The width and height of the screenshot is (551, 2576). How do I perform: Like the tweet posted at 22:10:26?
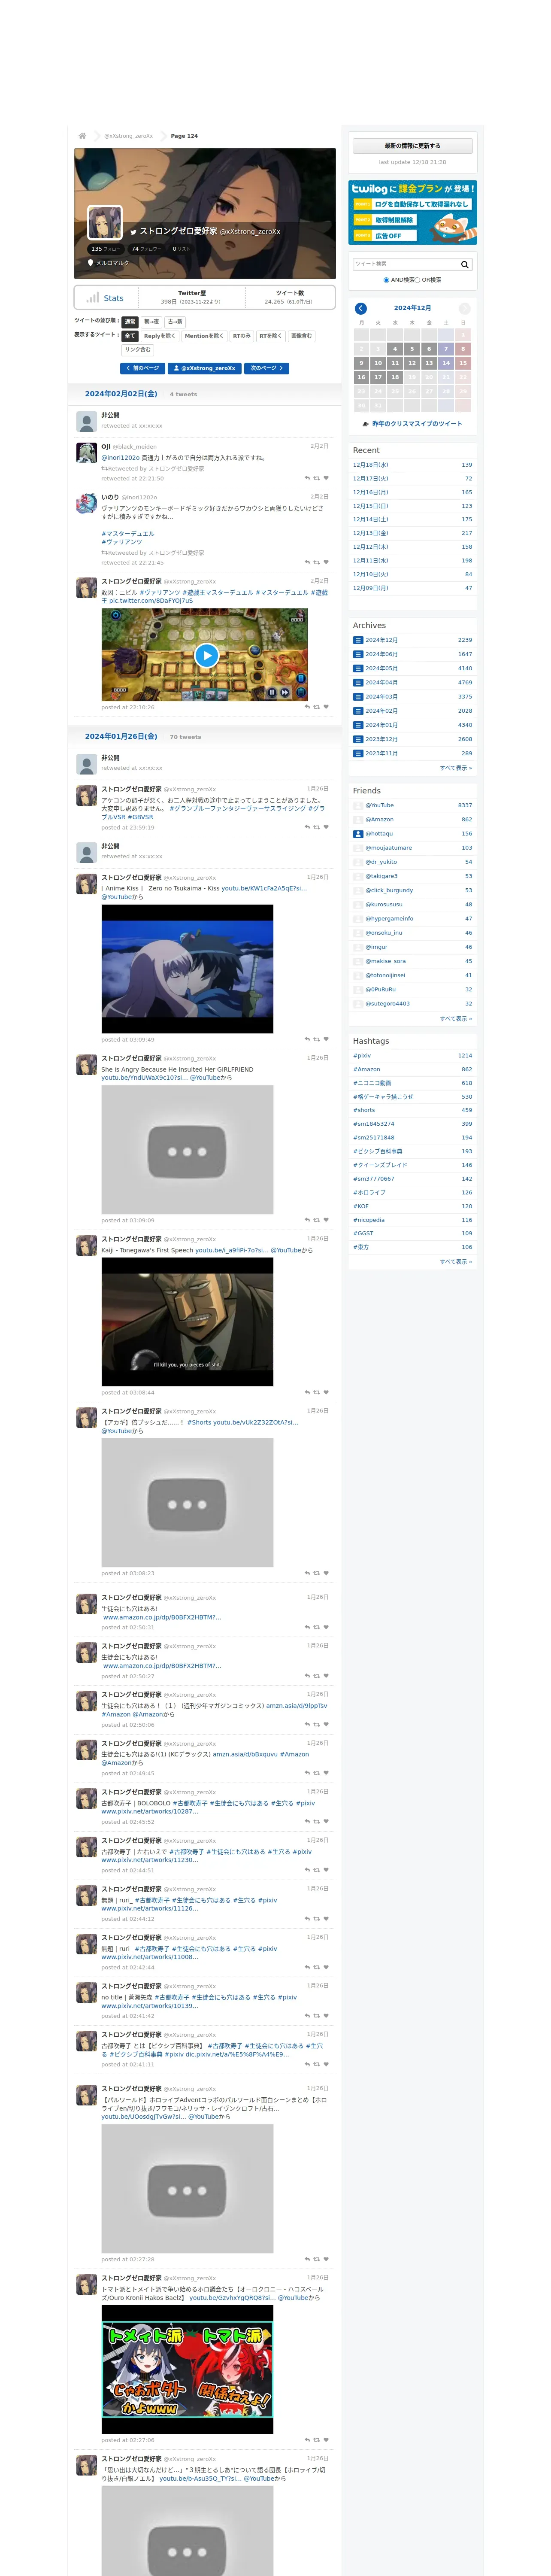click(326, 707)
